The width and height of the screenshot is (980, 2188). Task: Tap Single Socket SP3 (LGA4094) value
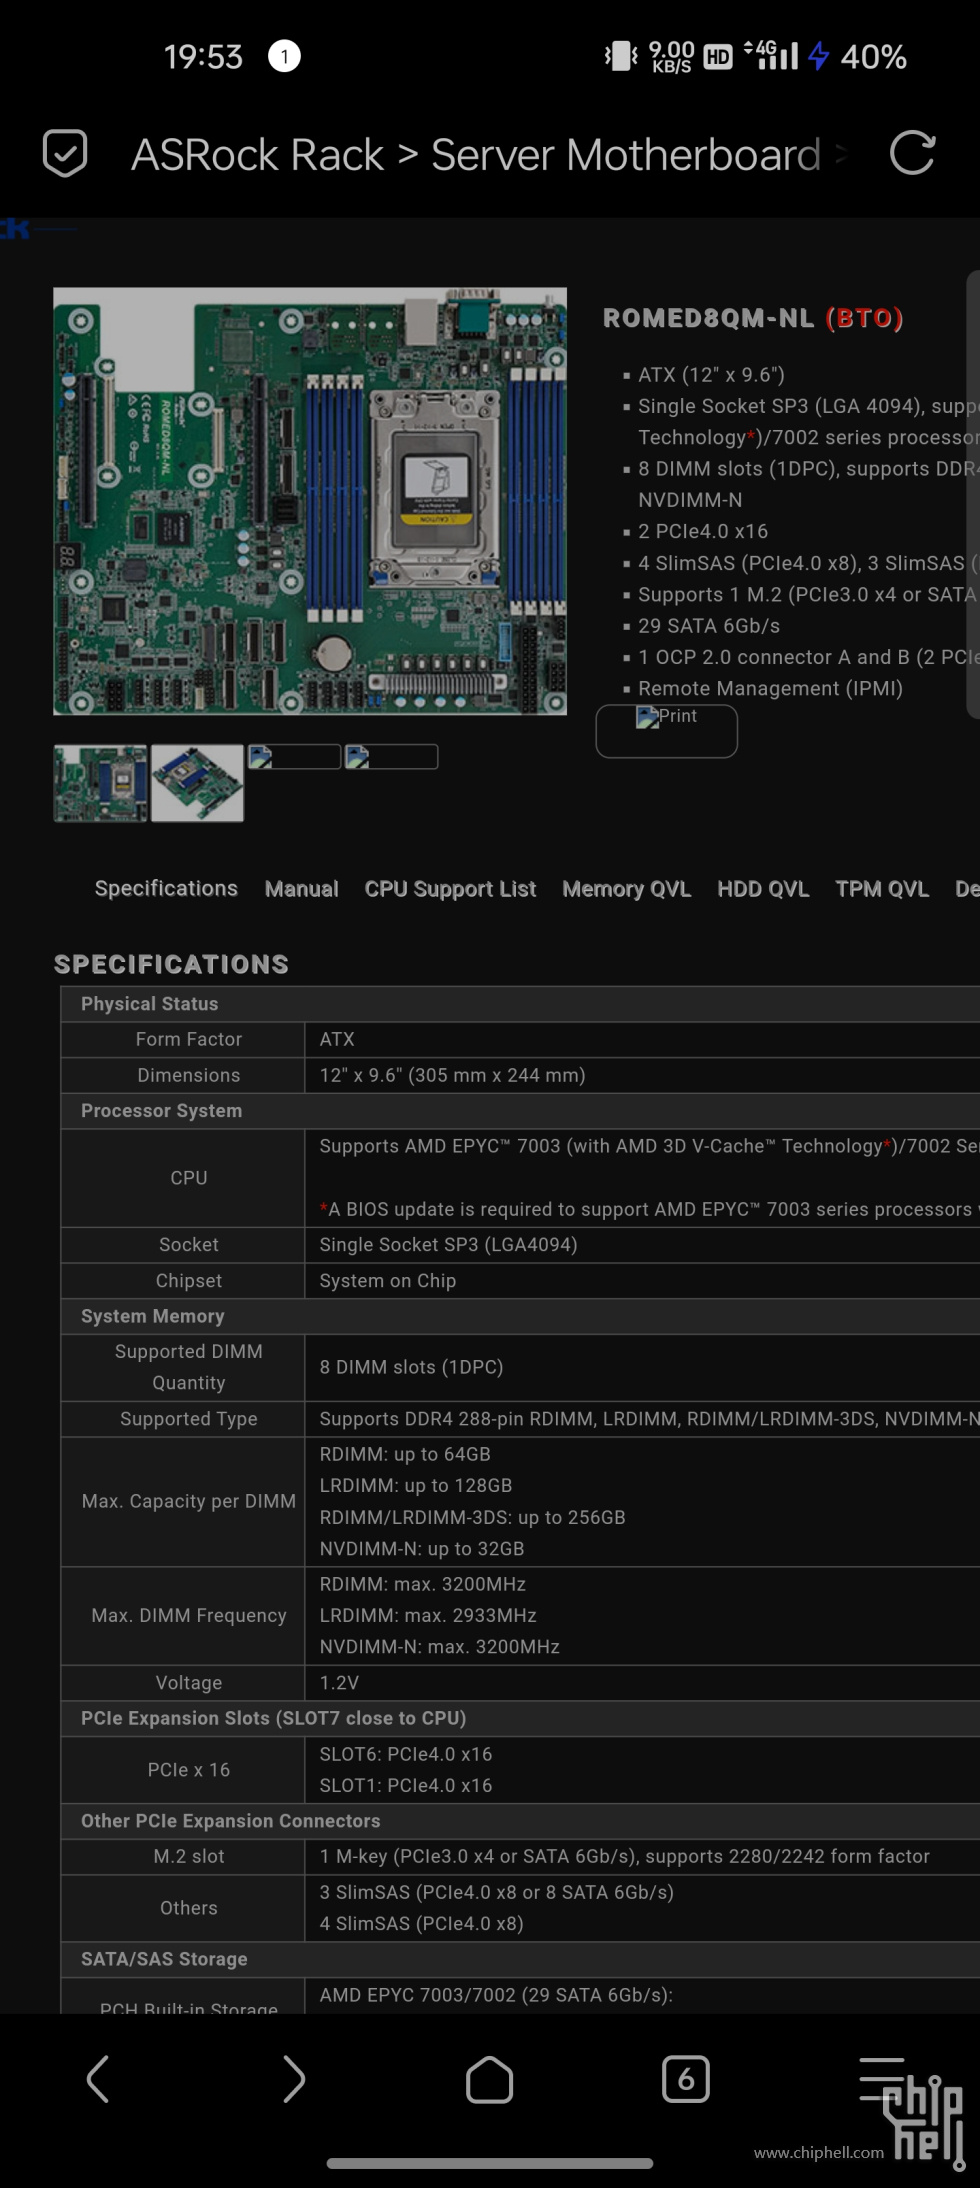(448, 1245)
